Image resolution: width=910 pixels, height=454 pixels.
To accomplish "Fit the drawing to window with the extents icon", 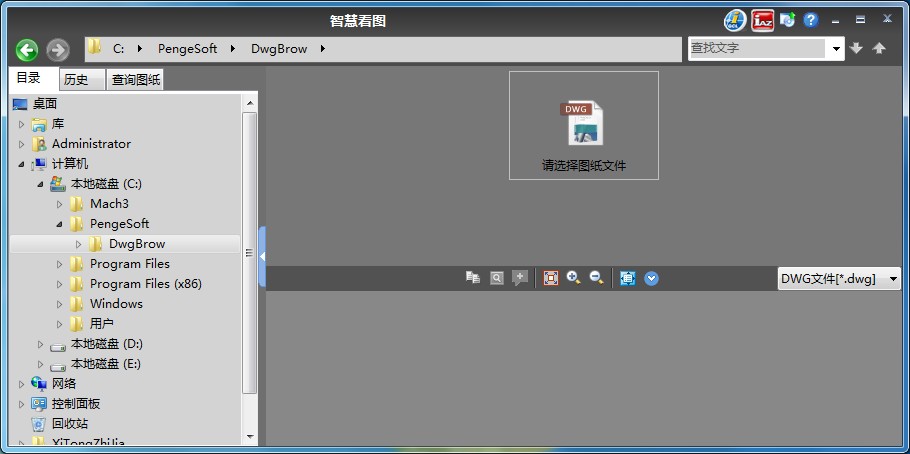I will [550, 278].
